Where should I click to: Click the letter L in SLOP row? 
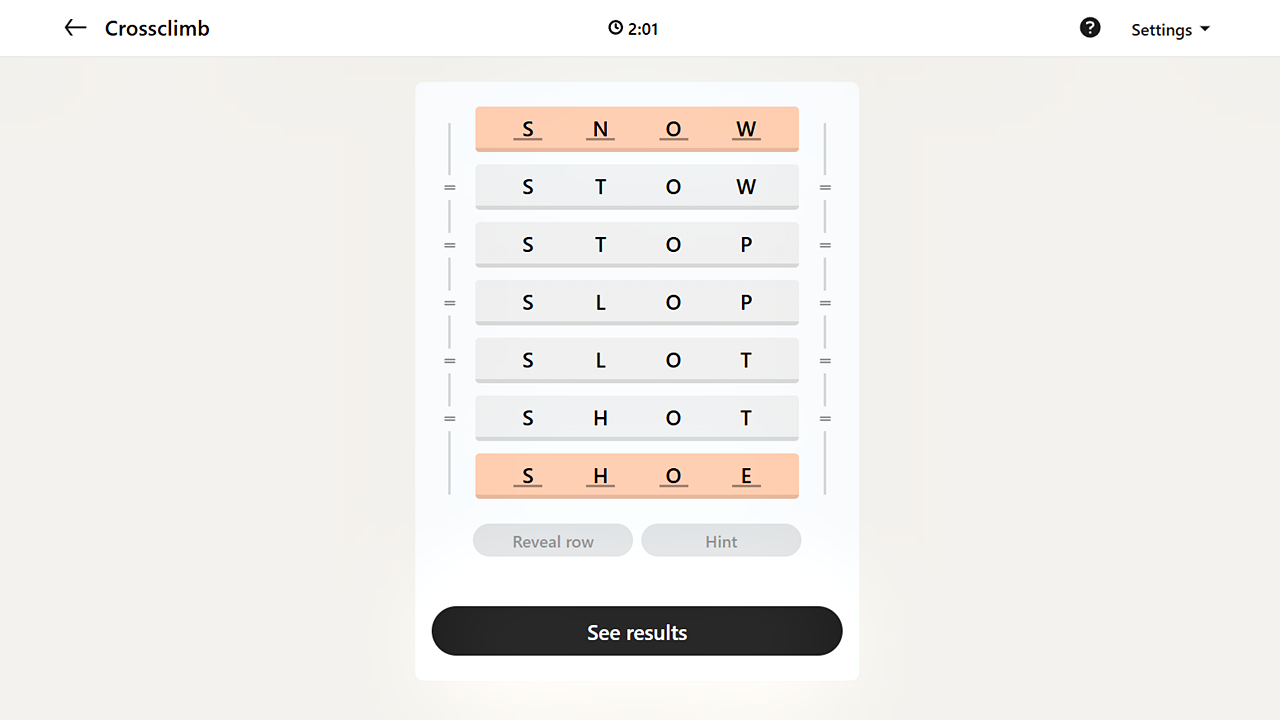click(x=600, y=302)
